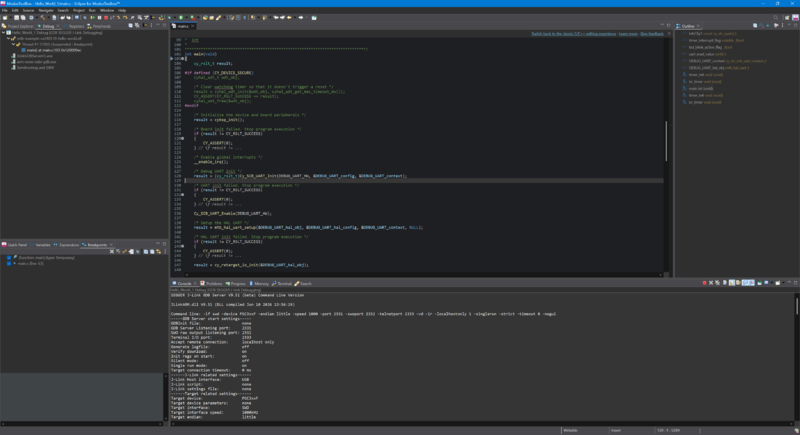The width and height of the screenshot is (800, 435).
Task: Click the Open Perspective icon at top right
Action: click(x=787, y=17)
